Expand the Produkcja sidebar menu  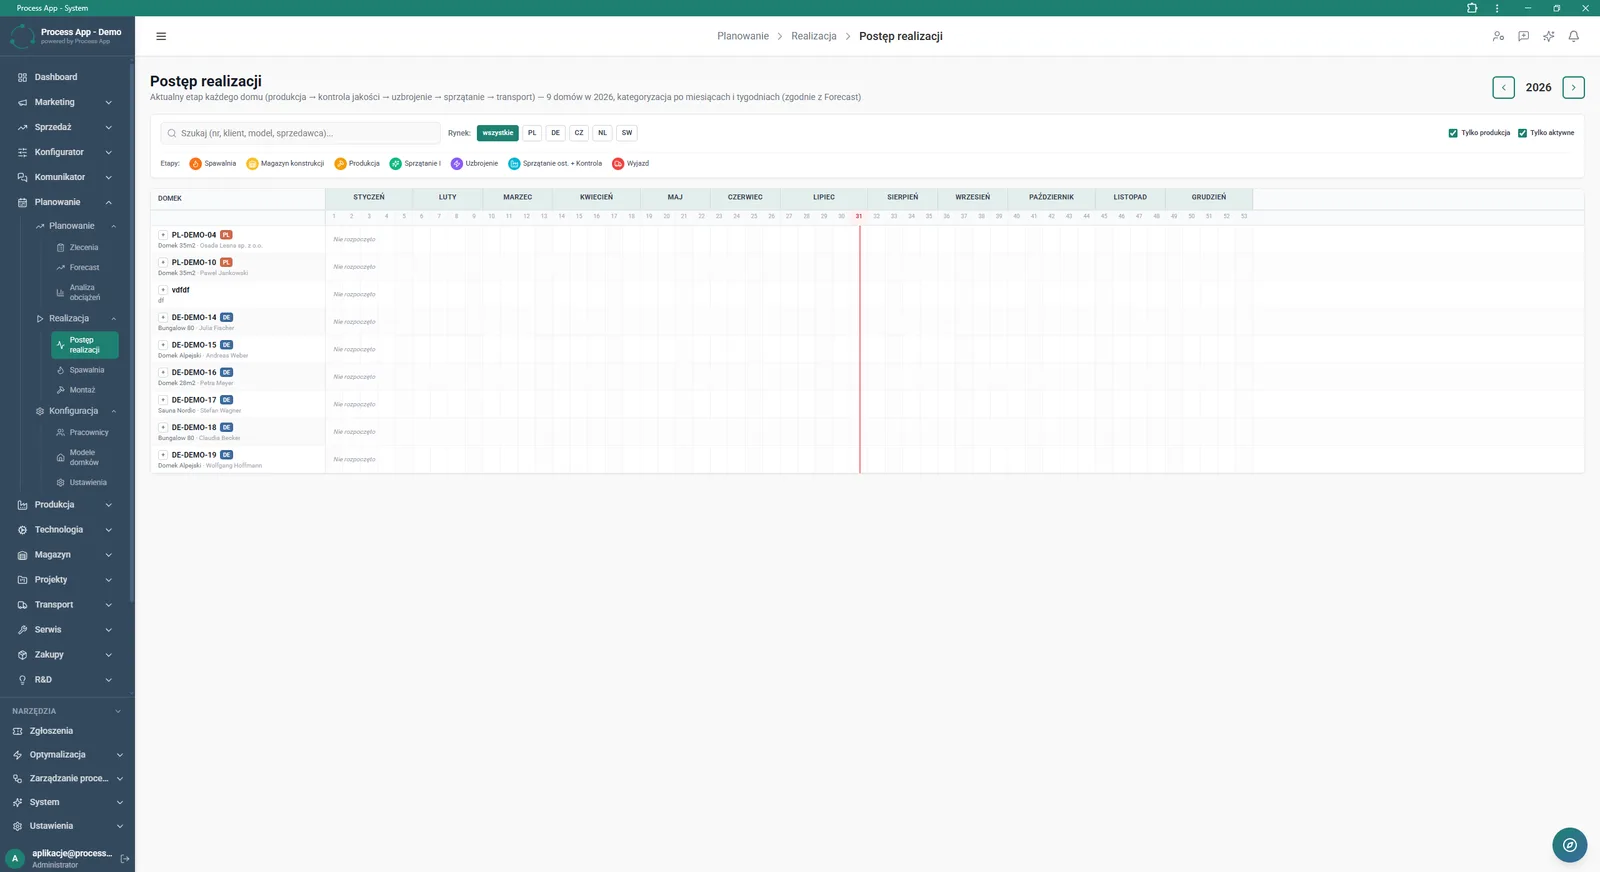click(x=66, y=505)
